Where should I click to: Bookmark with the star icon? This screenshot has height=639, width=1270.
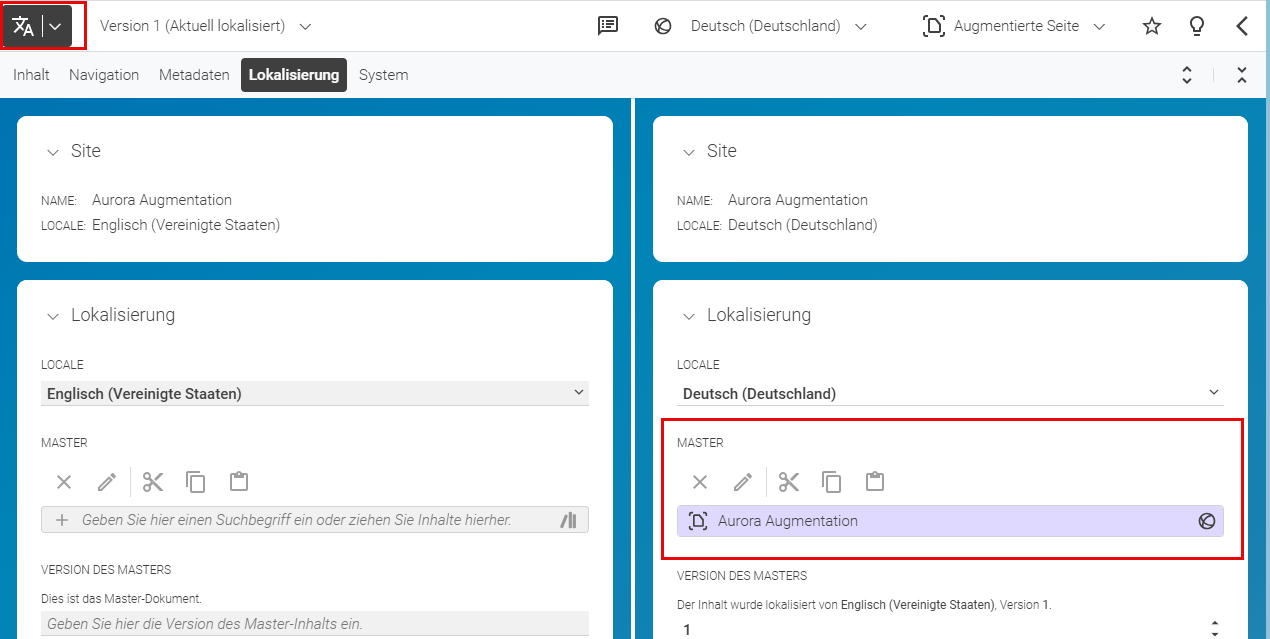(x=1152, y=26)
